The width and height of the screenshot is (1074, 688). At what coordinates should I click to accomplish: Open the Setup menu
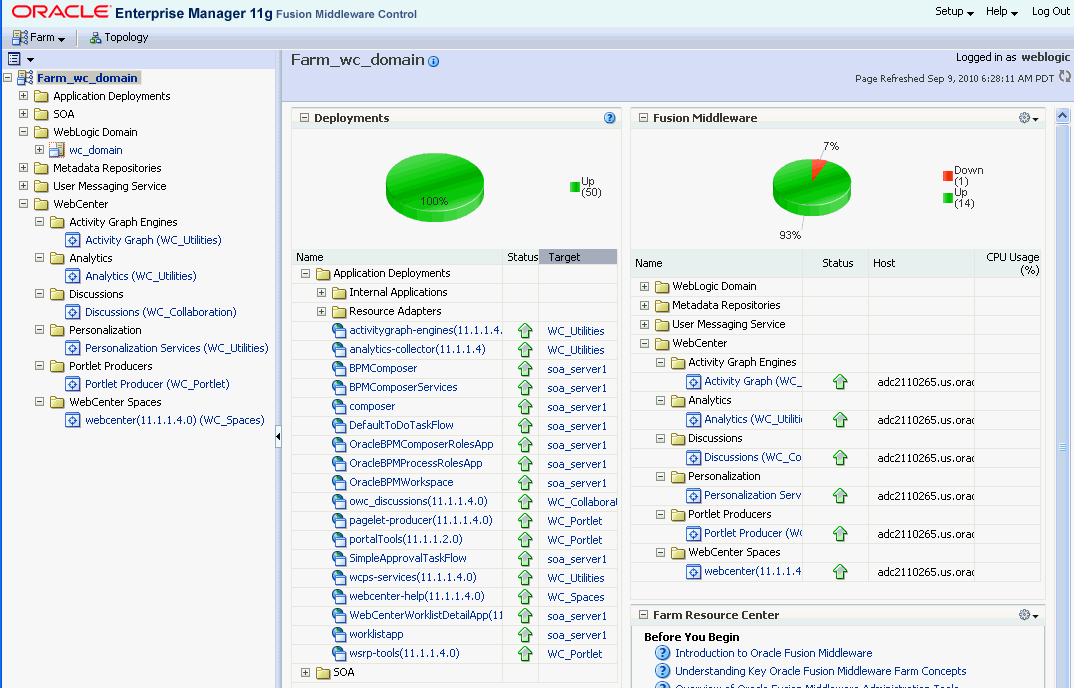coord(954,12)
